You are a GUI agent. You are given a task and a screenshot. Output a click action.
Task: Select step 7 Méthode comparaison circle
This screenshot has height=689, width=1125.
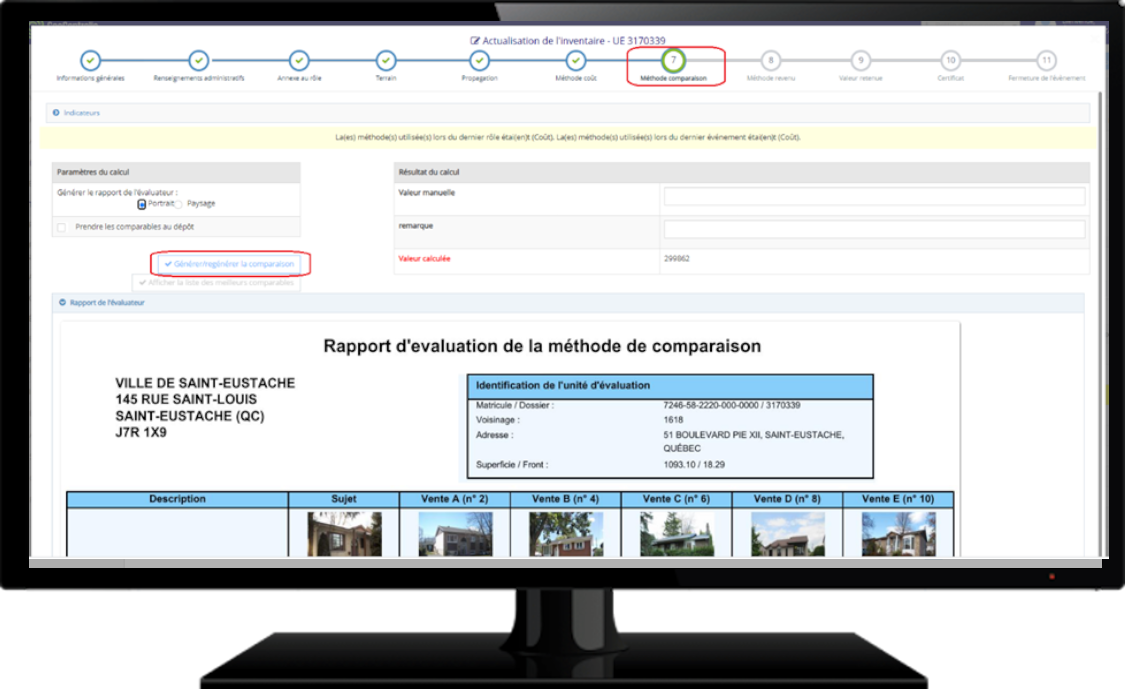pyautogui.click(x=673, y=60)
